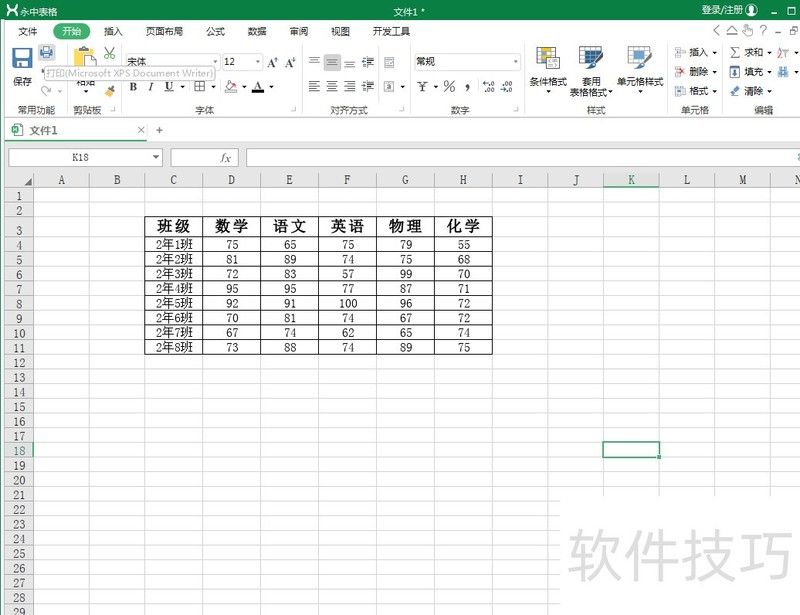Click the Print icon in the ribbon
This screenshot has height=615, width=800.
(x=46, y=52)
